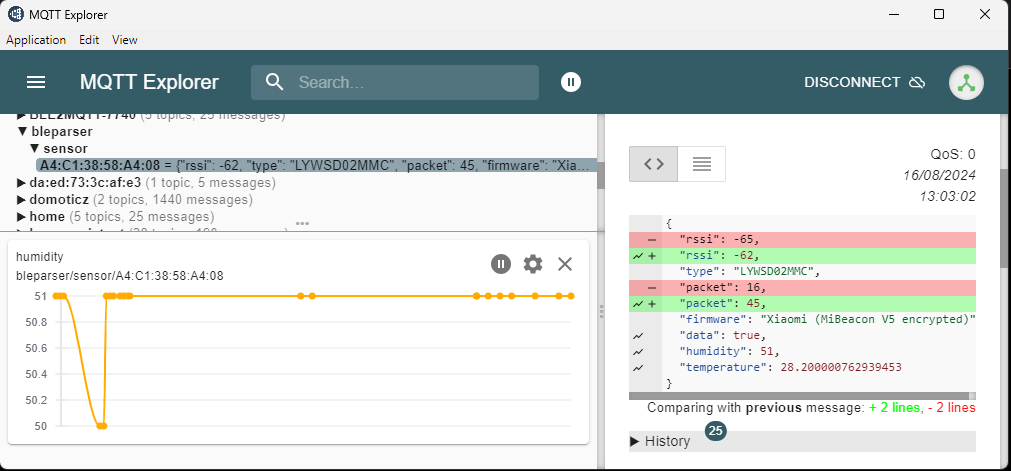Switch to the raw text view
This screenshot has height=471, width=1011.
point(702,164)
